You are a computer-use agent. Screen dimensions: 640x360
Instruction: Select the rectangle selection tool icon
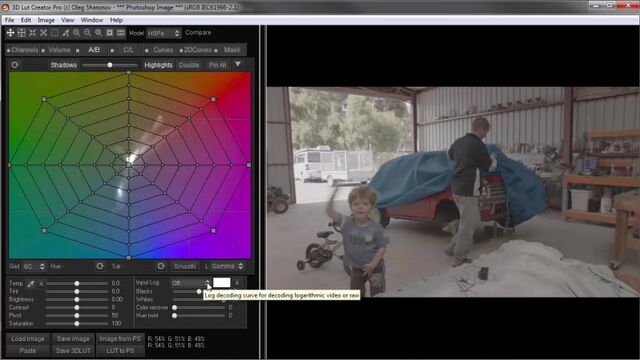[54, 33]
